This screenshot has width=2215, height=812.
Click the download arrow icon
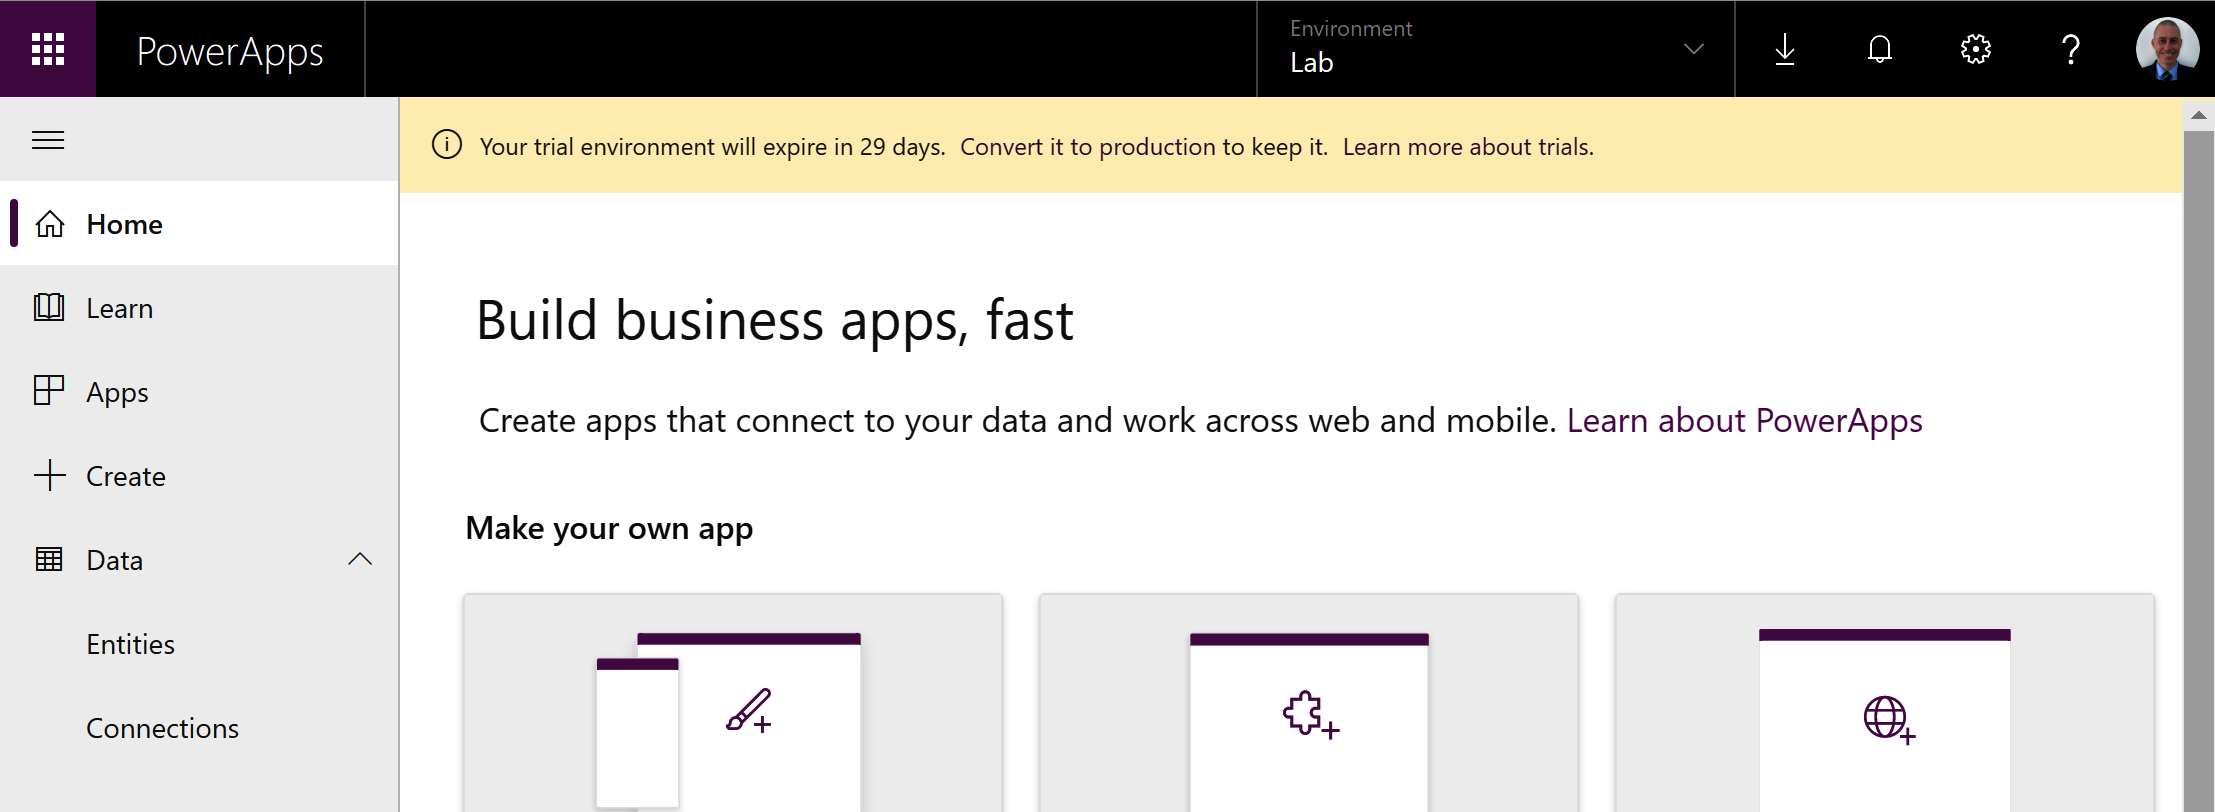click(x=1785, y=49)
